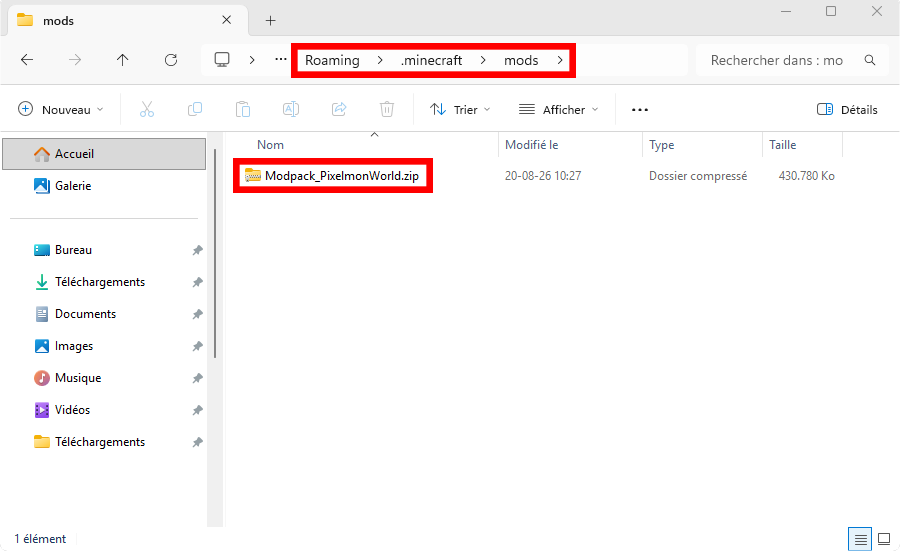Click the Modpack_PixelmonWorld.zip file icon

[253, 175]
